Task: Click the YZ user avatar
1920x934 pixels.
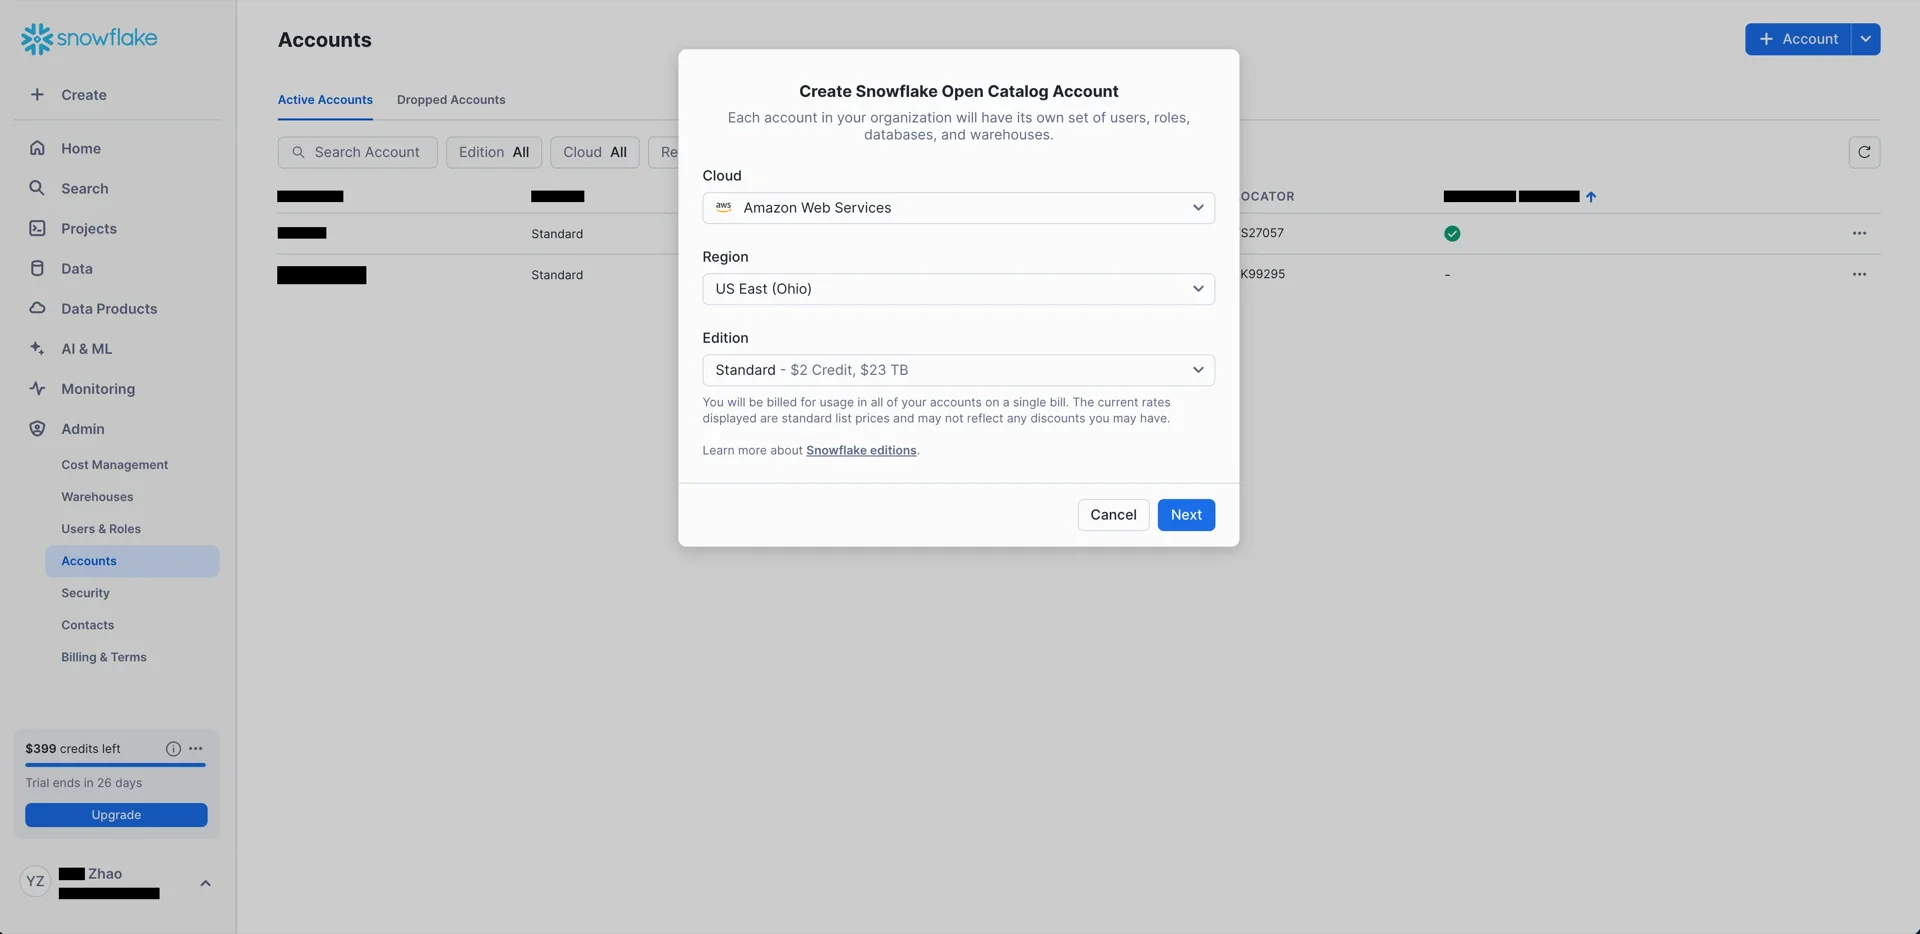Action: coord(35,881)
